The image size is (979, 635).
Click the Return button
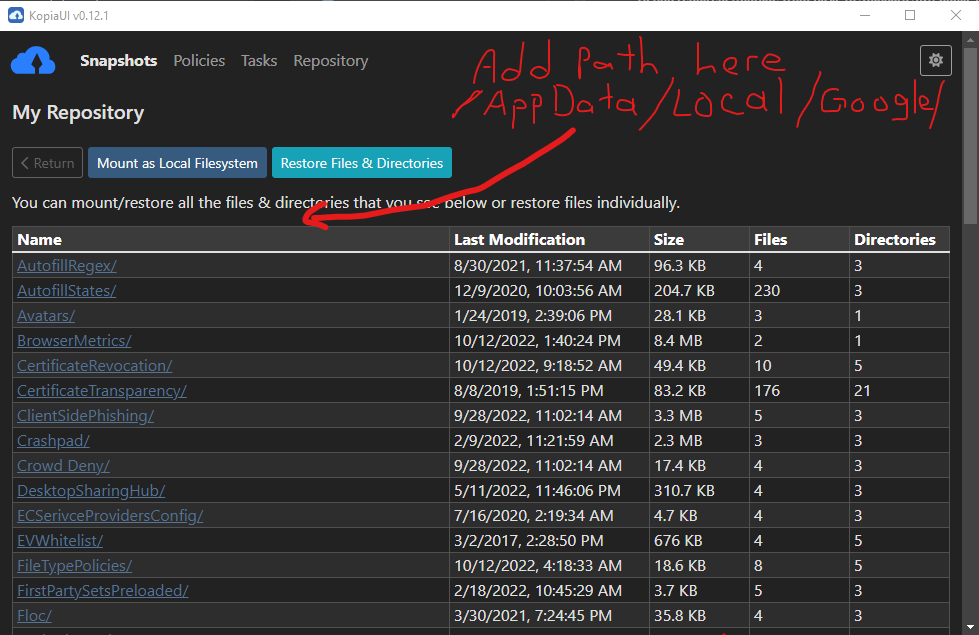tap(46, 162)
